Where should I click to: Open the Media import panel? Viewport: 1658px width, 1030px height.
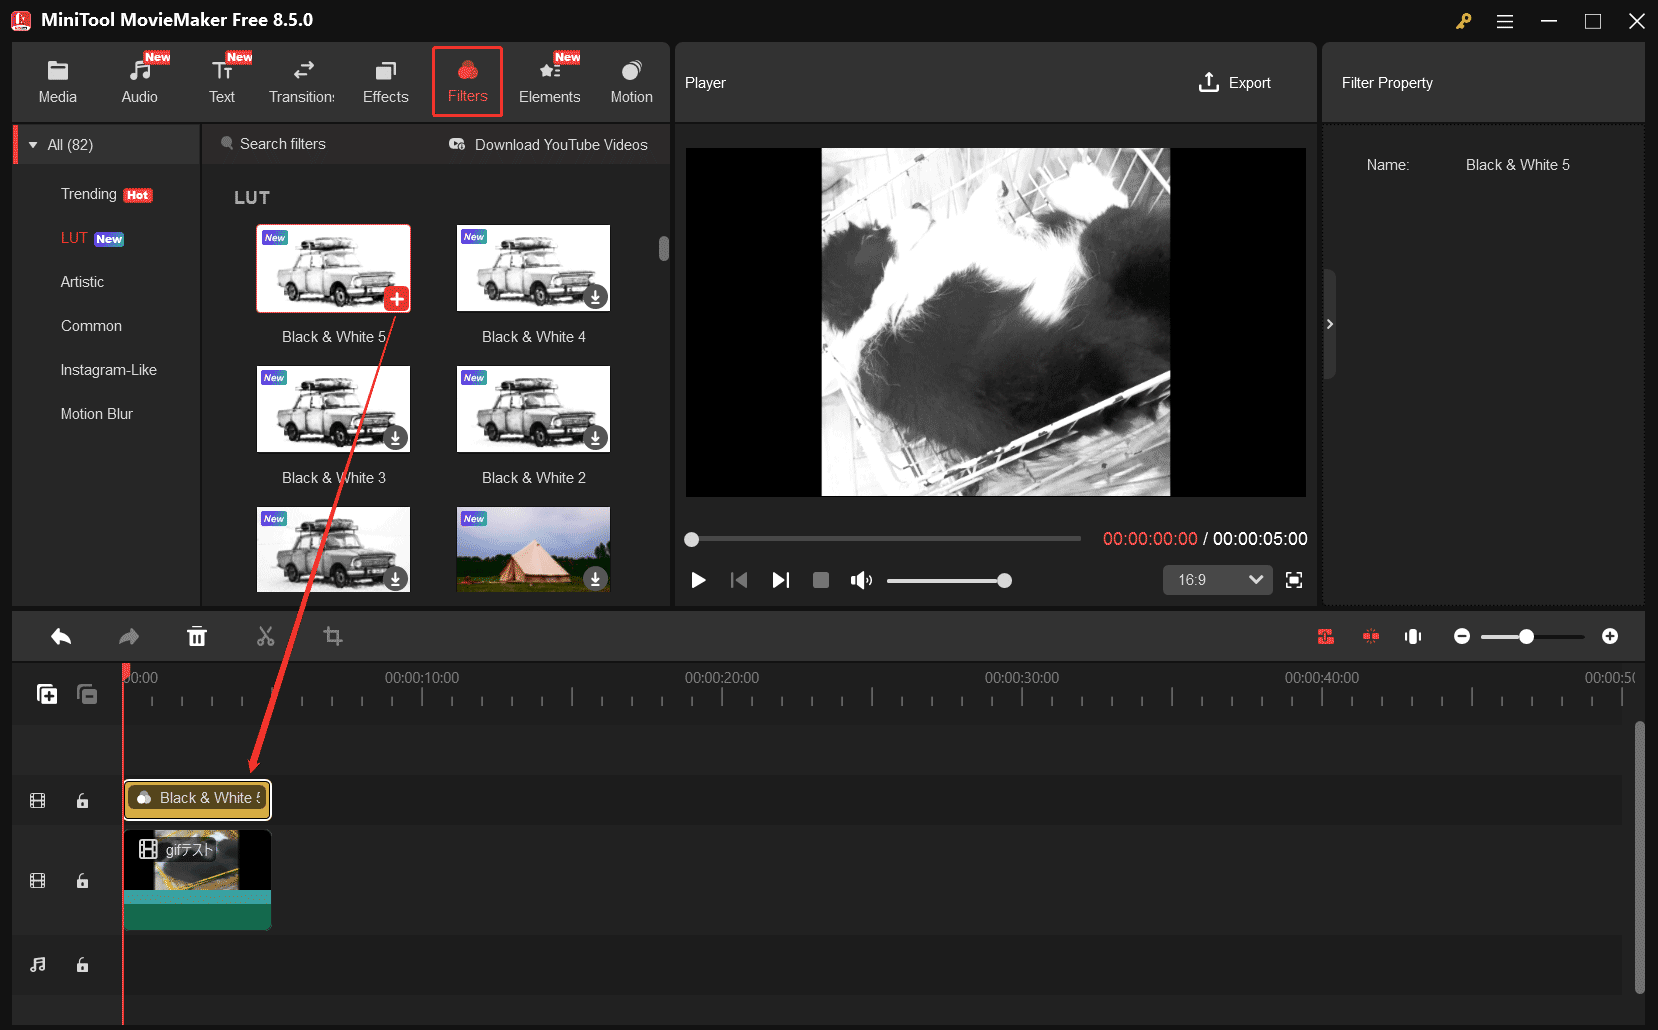click(57, 80)
